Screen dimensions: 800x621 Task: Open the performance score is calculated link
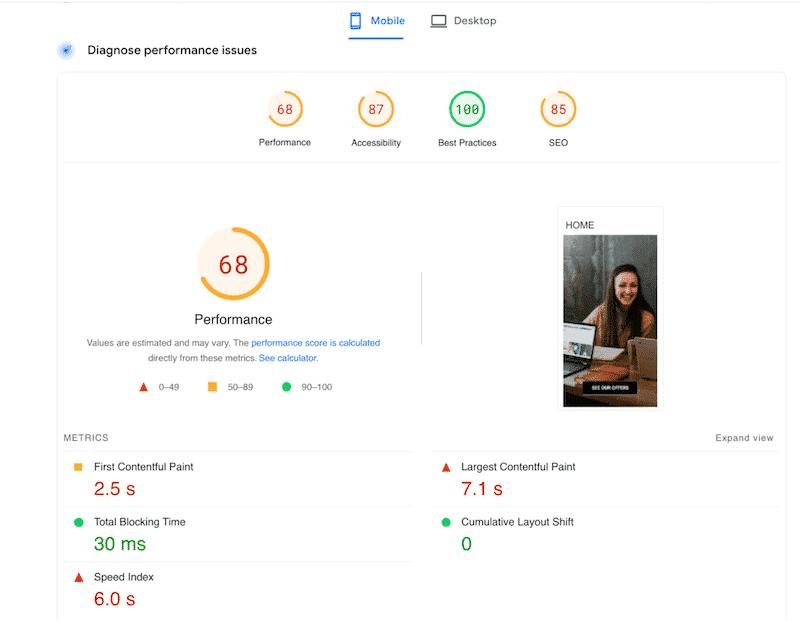(x=316, y=342)
